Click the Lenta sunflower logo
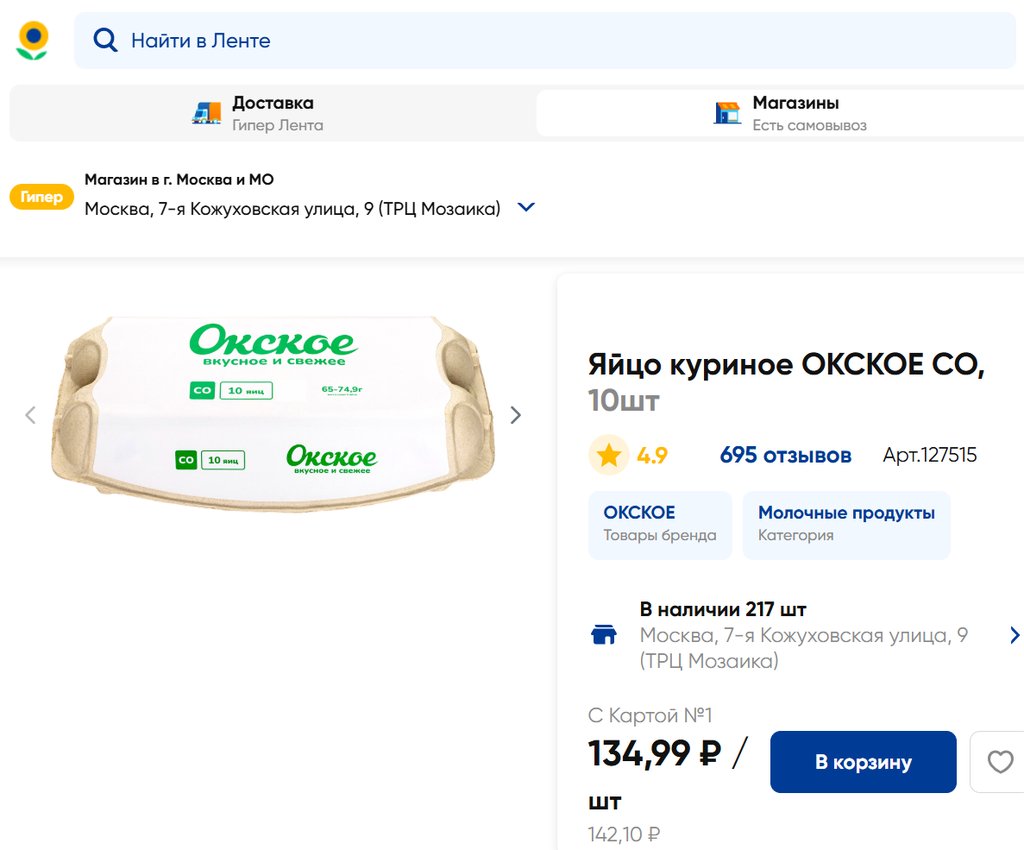Screen dimensions: 1024x850 (x=33, y=40)
